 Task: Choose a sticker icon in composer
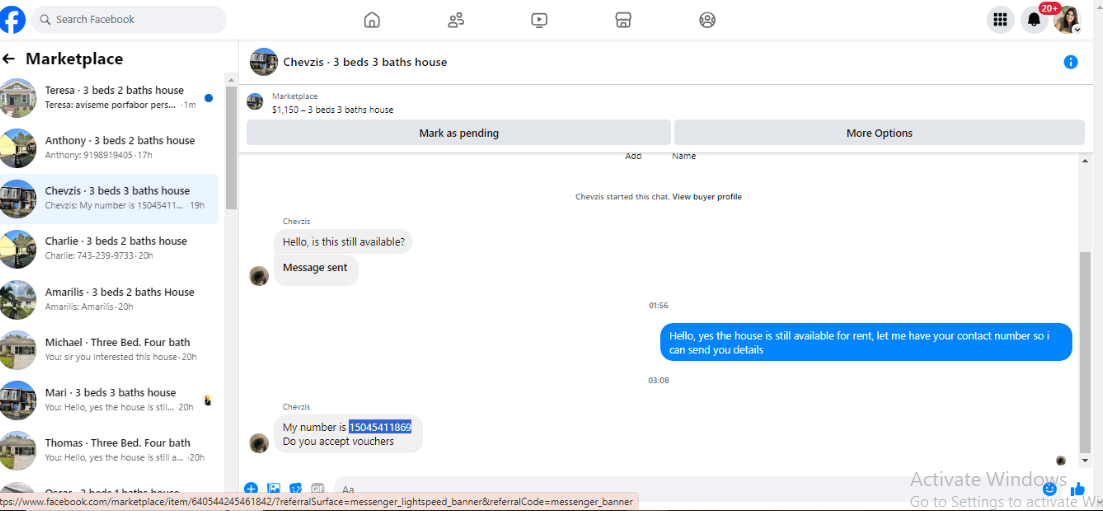pos(295,488)
